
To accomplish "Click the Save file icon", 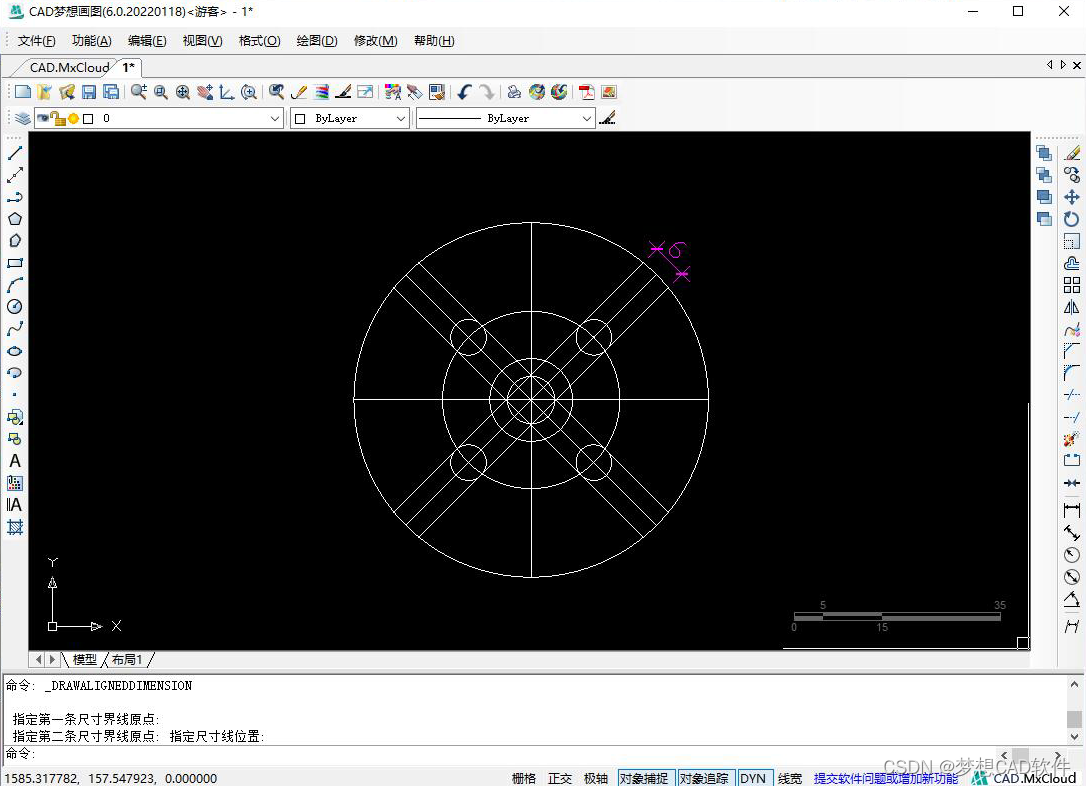I will tap(89, 92).
